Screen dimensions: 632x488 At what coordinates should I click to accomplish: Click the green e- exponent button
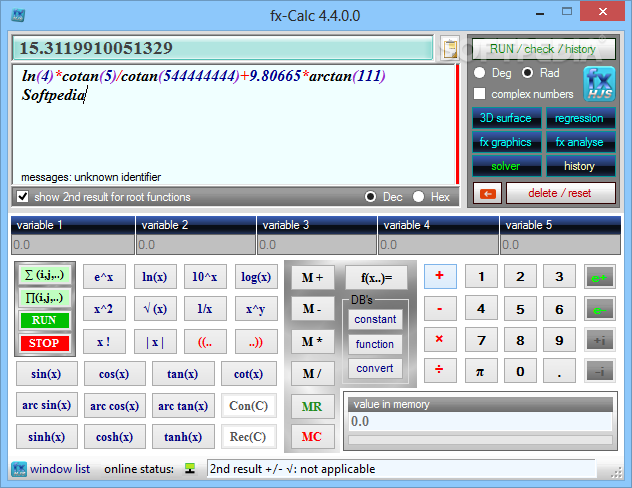pos(599,309)
